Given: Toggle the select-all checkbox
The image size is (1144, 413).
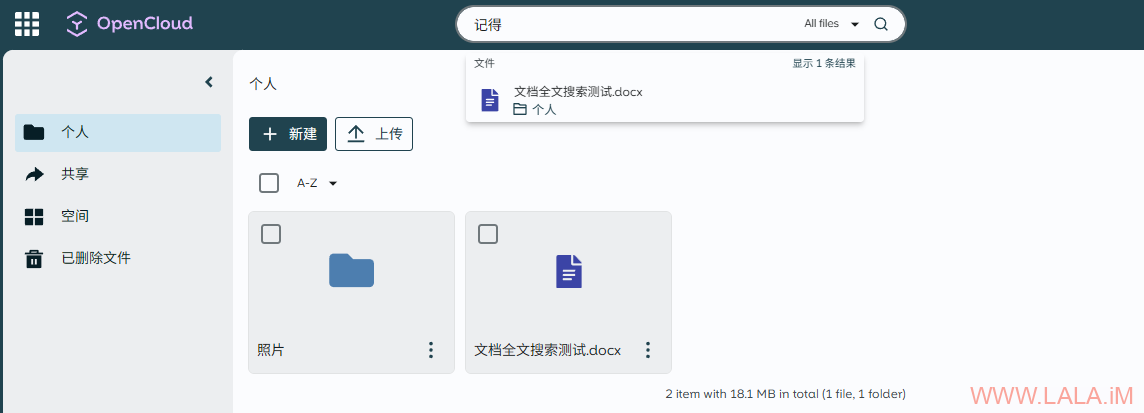Looking at the screenshot, I should tap(269, 183).
